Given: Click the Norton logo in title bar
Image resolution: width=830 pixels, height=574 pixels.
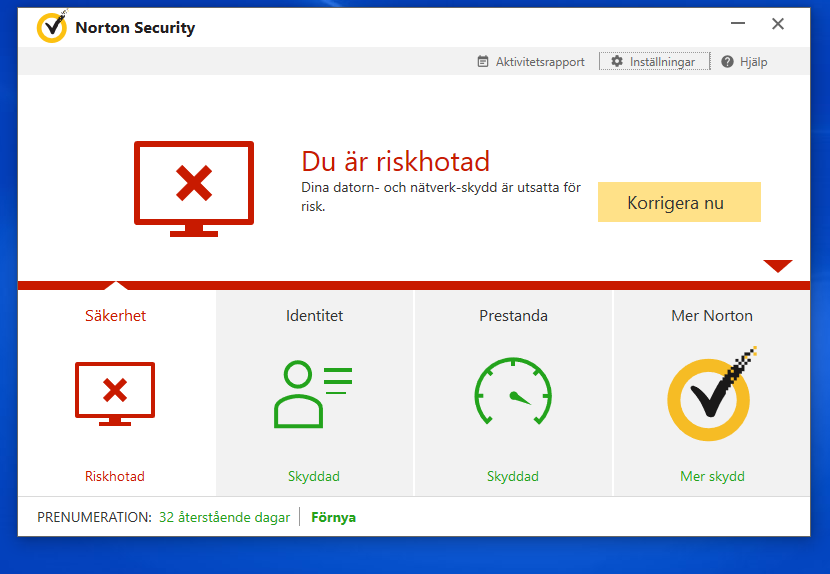Looking at the screenshot, I should click(52, 27).
